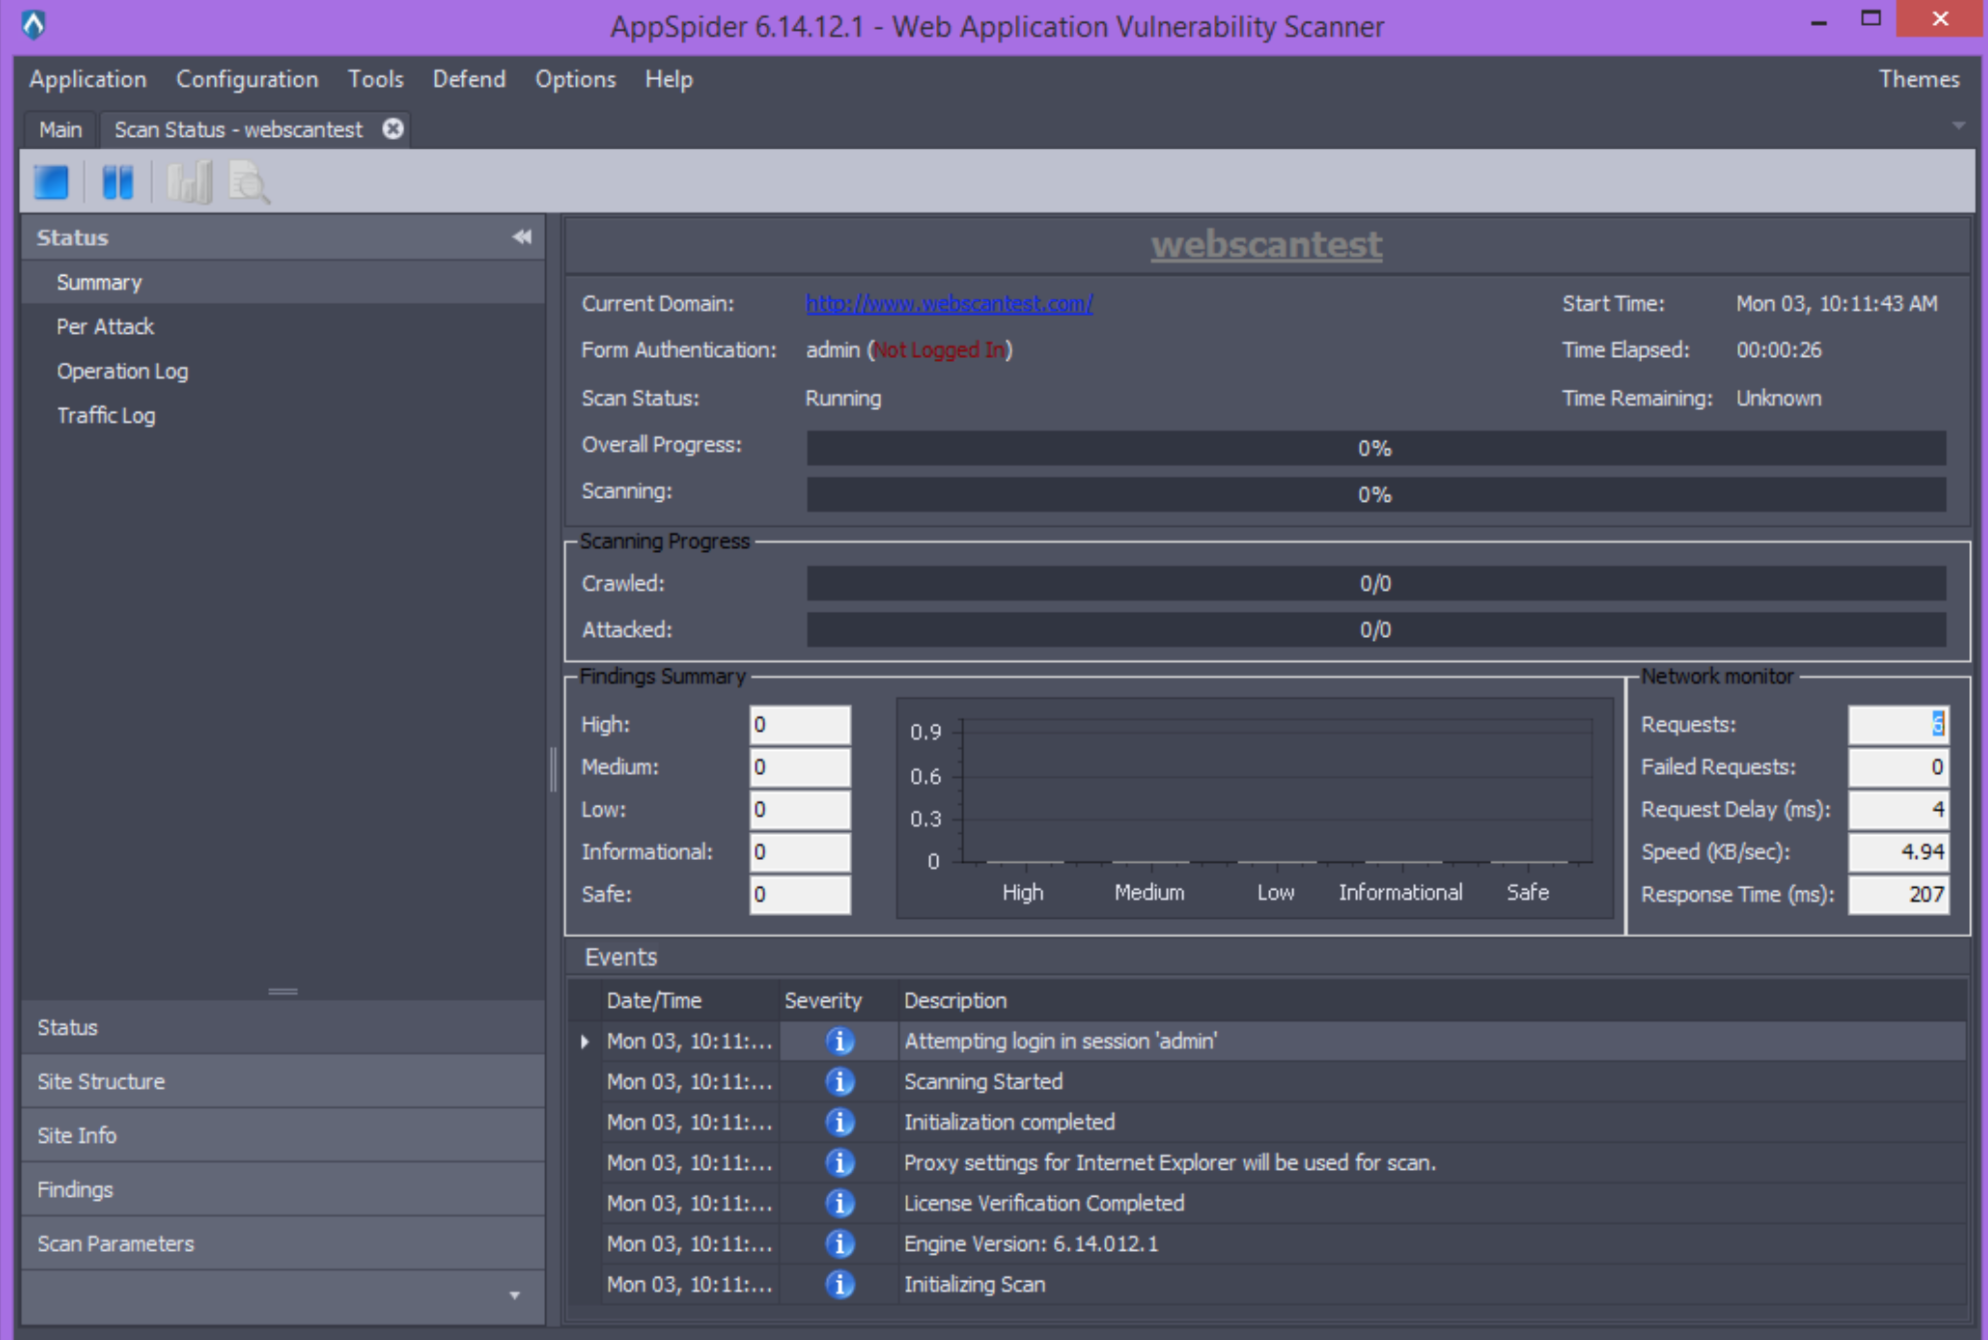Click the Informational findings count field

(800, 852)
